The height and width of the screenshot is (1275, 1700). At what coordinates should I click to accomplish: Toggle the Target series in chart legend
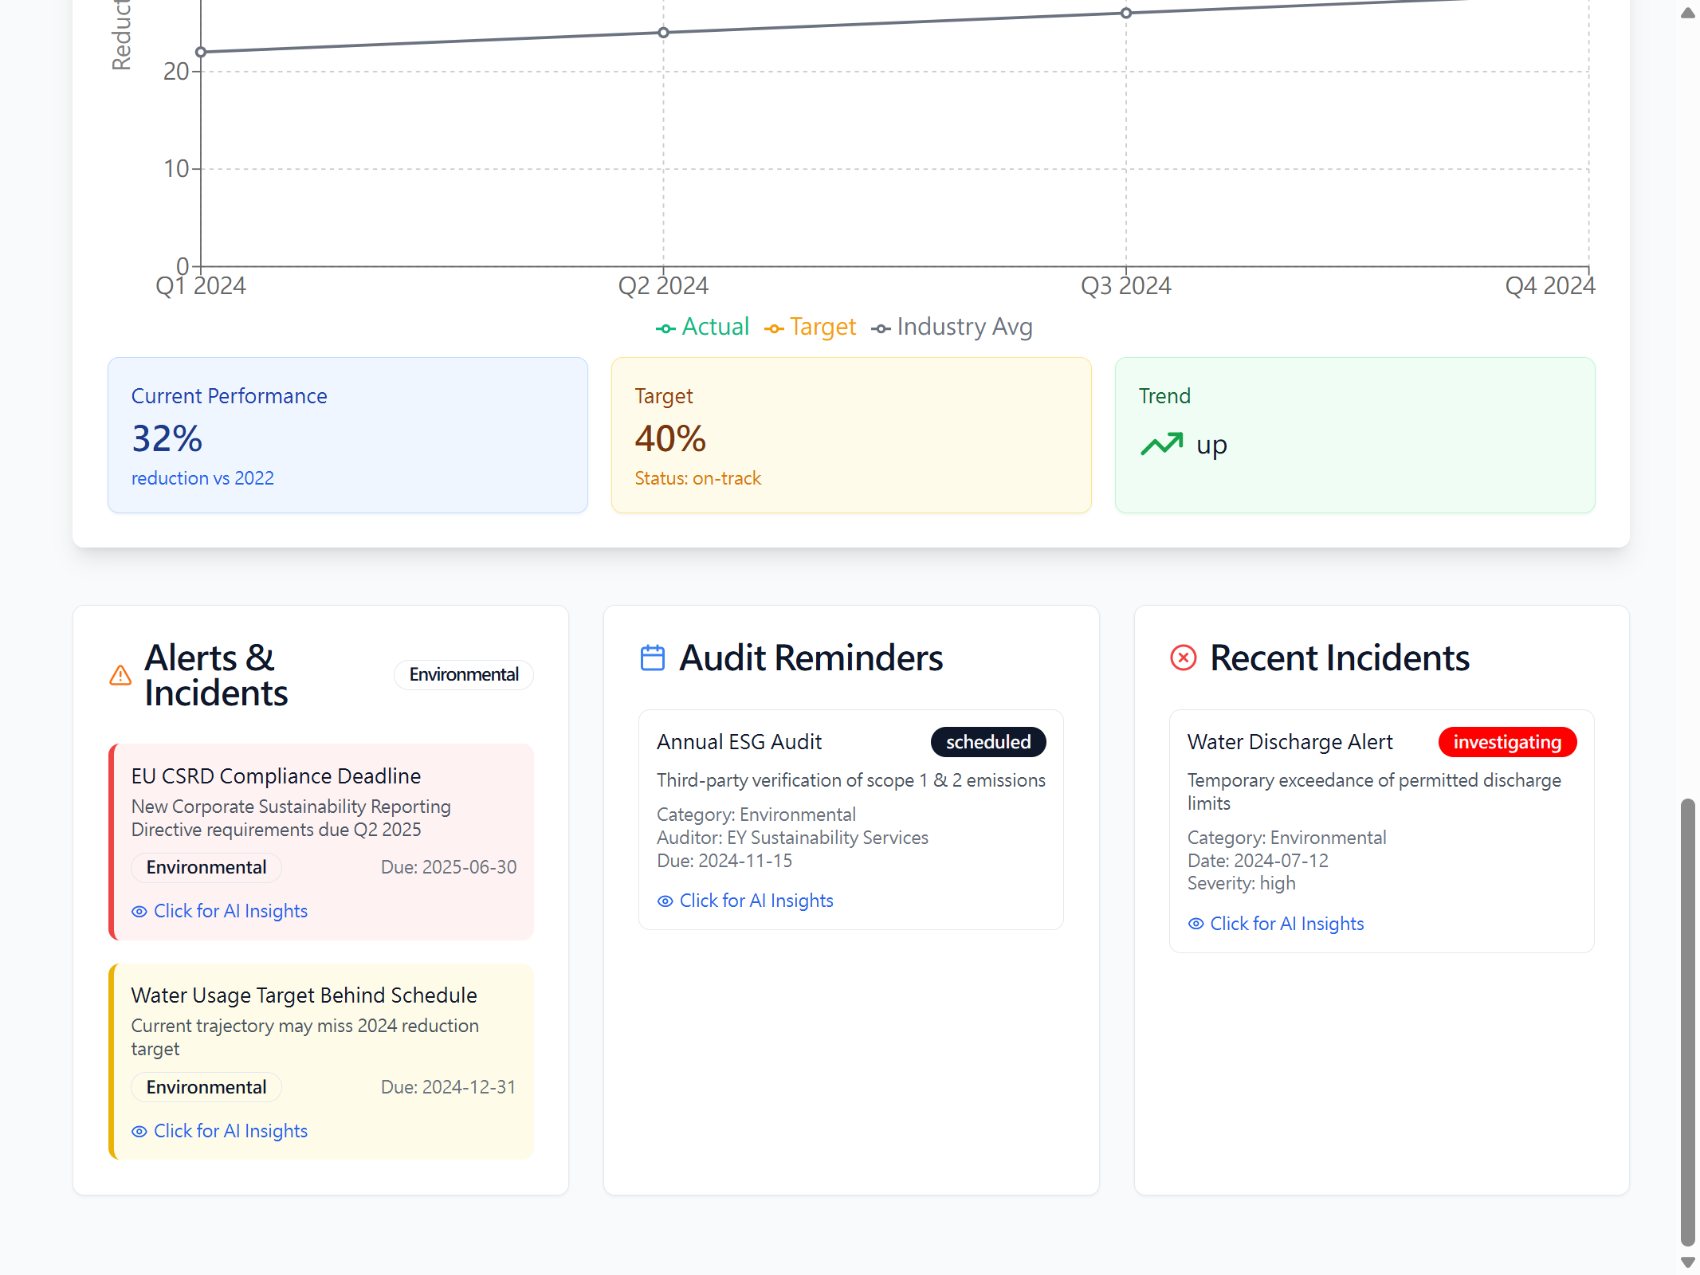tap(811, 328)
